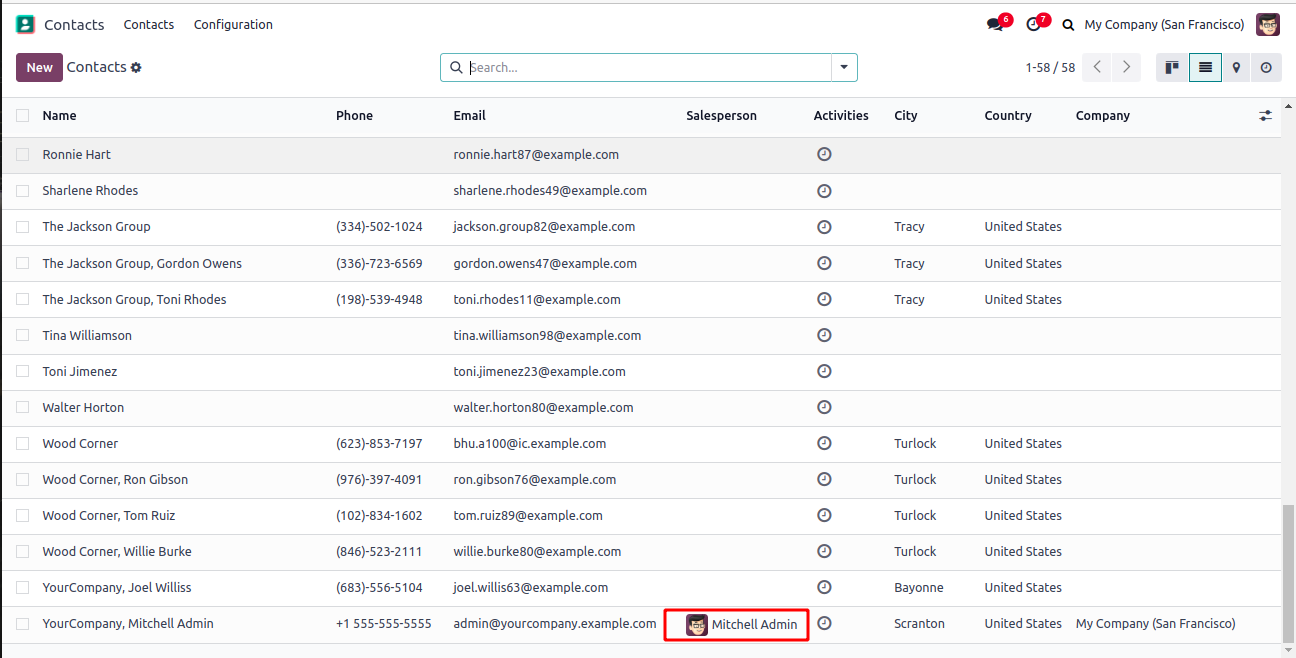1296x658 pixels.
Task: Open the user avatar menu
Action: [1268, 25]
